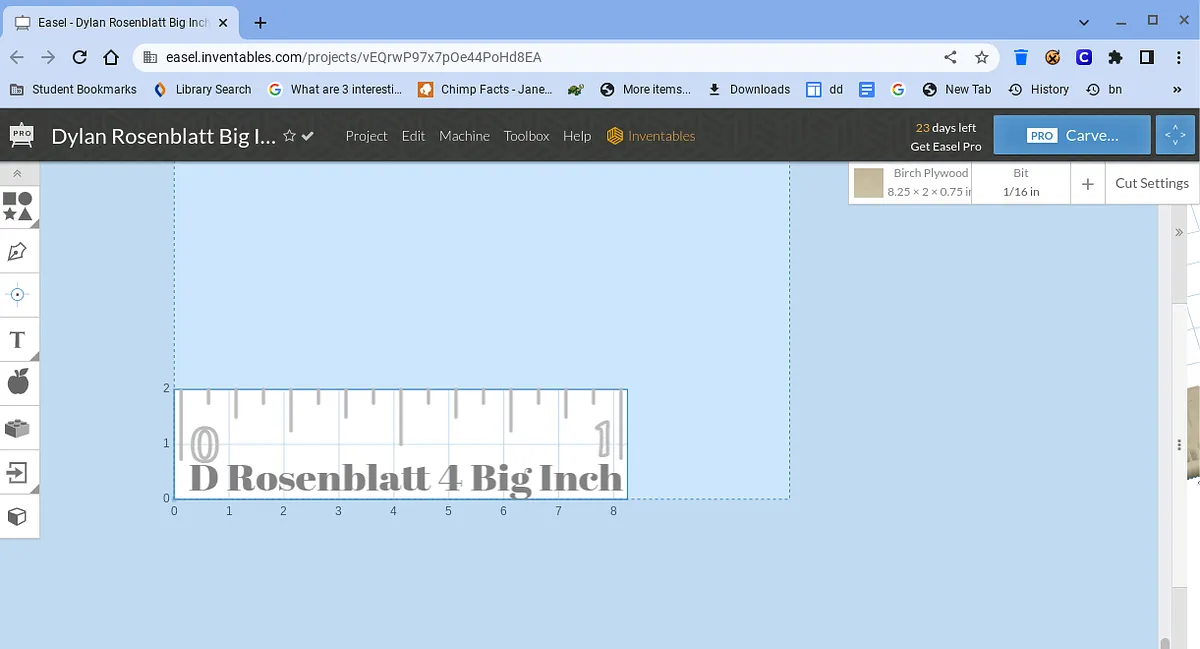Open the Apps brick icon
The image size is (1200, 649).
click(x=18, y=428)
